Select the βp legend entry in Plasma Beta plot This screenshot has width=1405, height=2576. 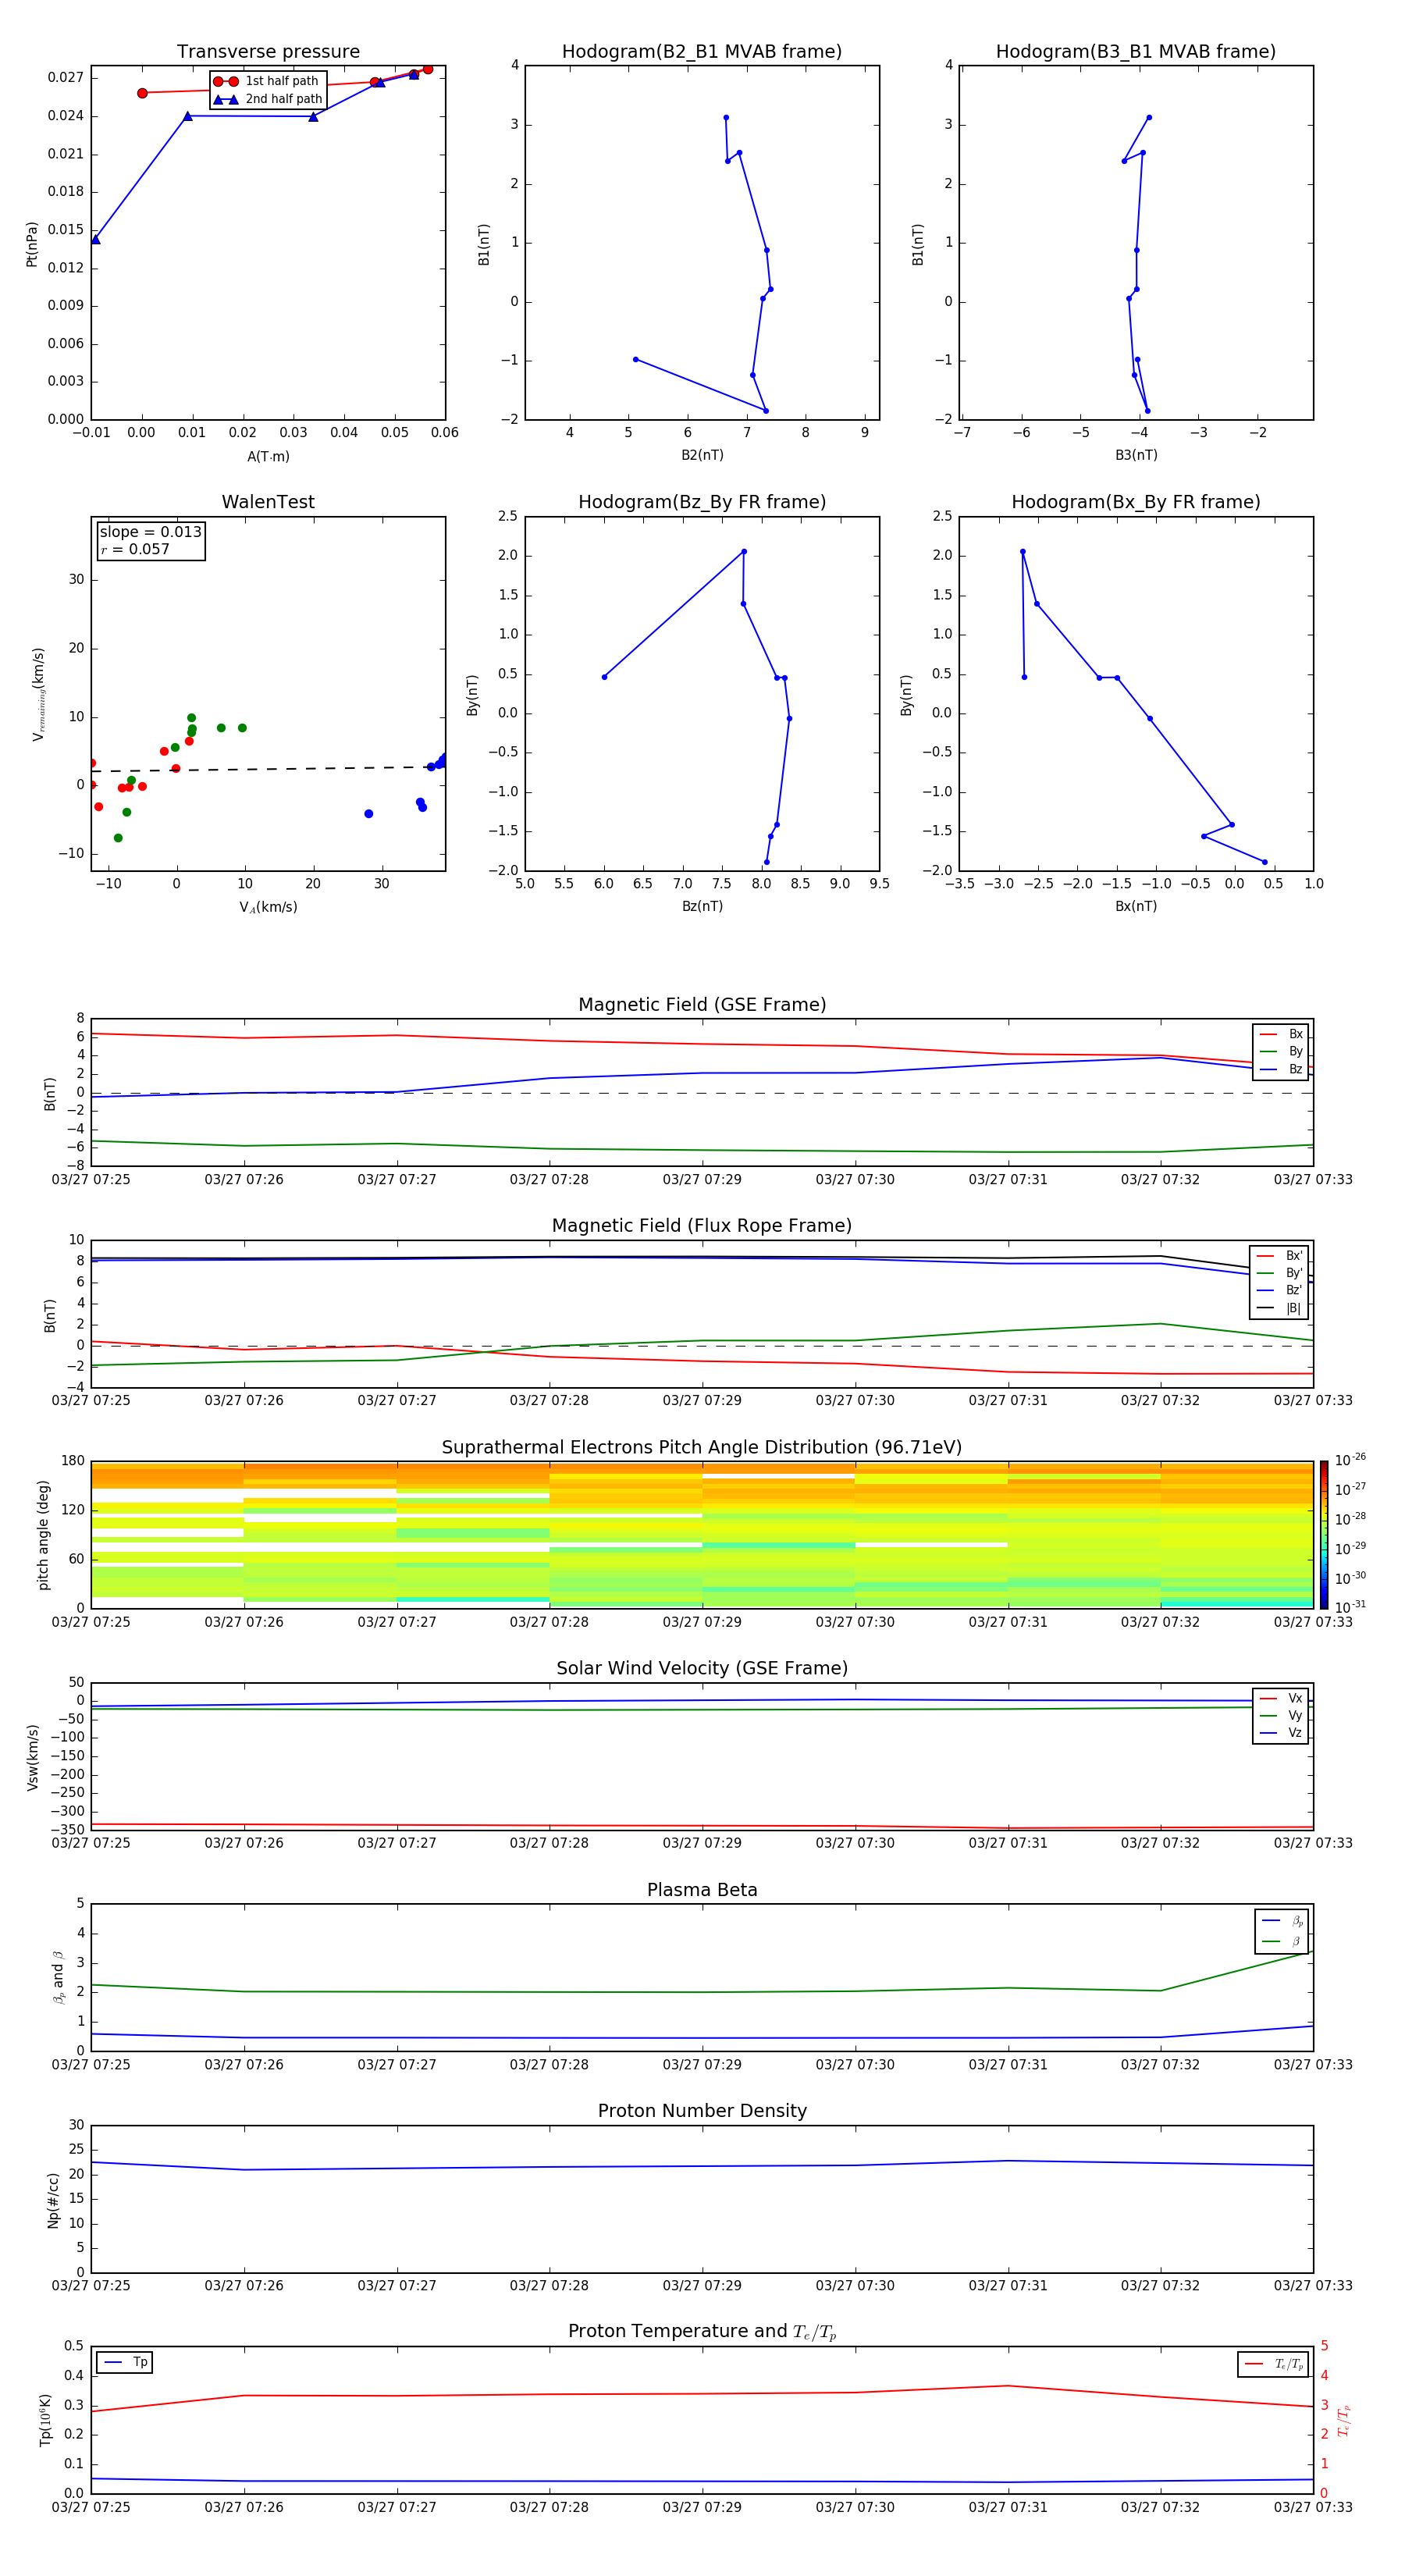tap(1282, 1921)
